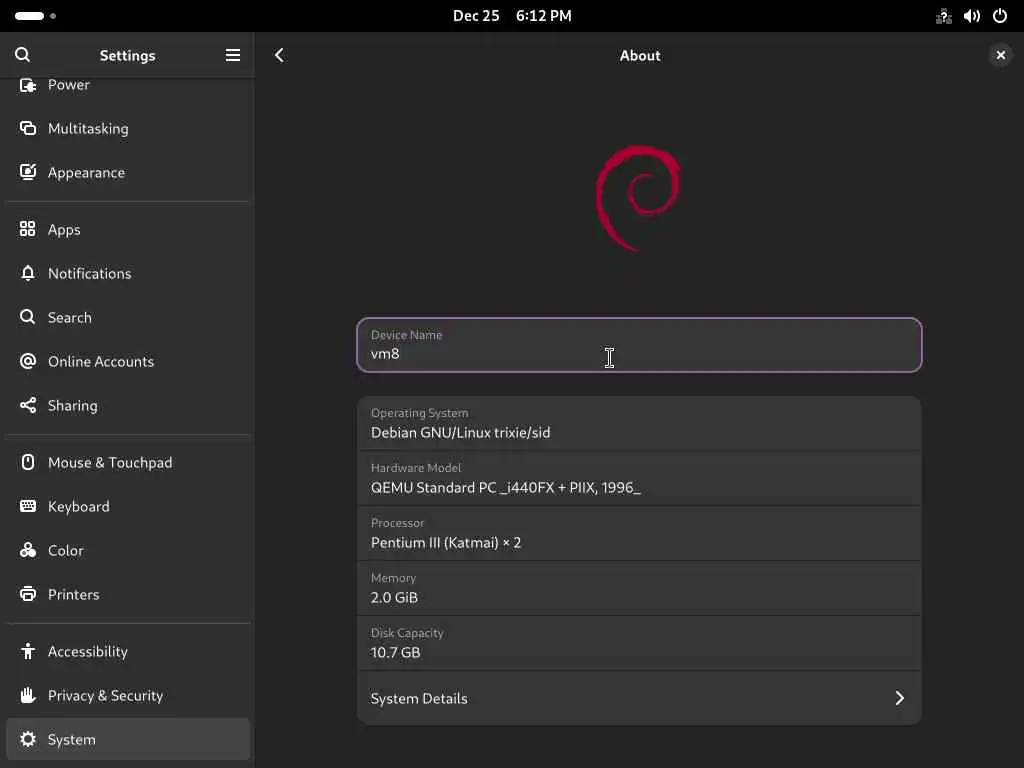Open Mouse & Touchpad settings

tap(128, 462)
